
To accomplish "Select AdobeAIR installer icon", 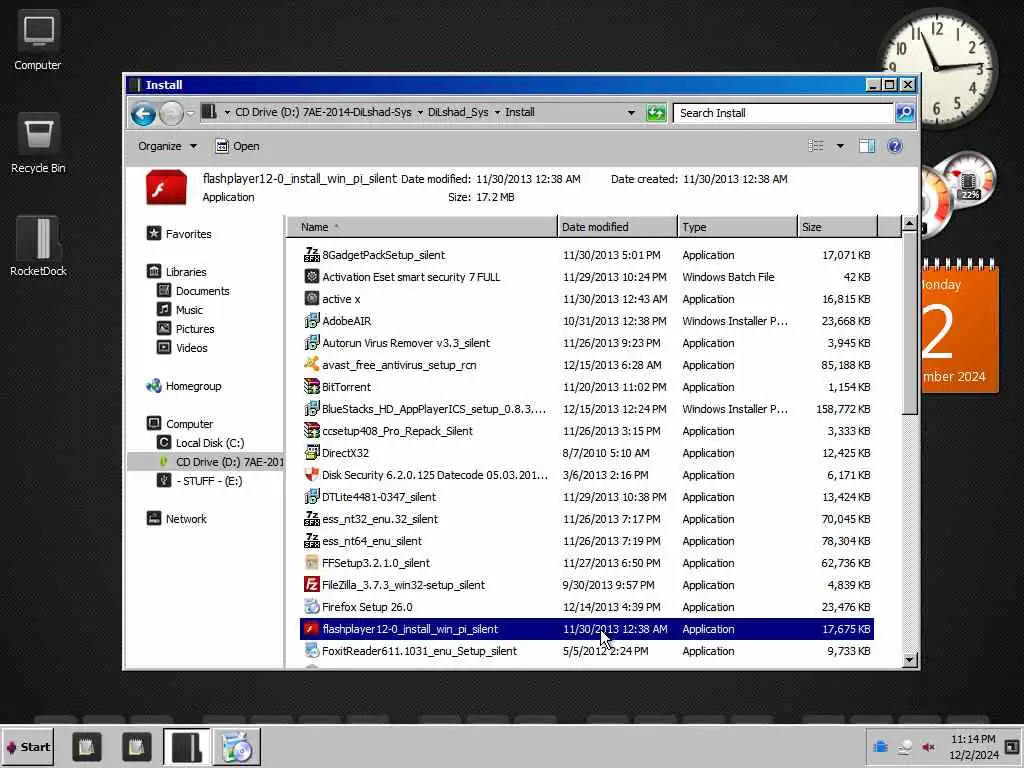I will coord(312,321).
